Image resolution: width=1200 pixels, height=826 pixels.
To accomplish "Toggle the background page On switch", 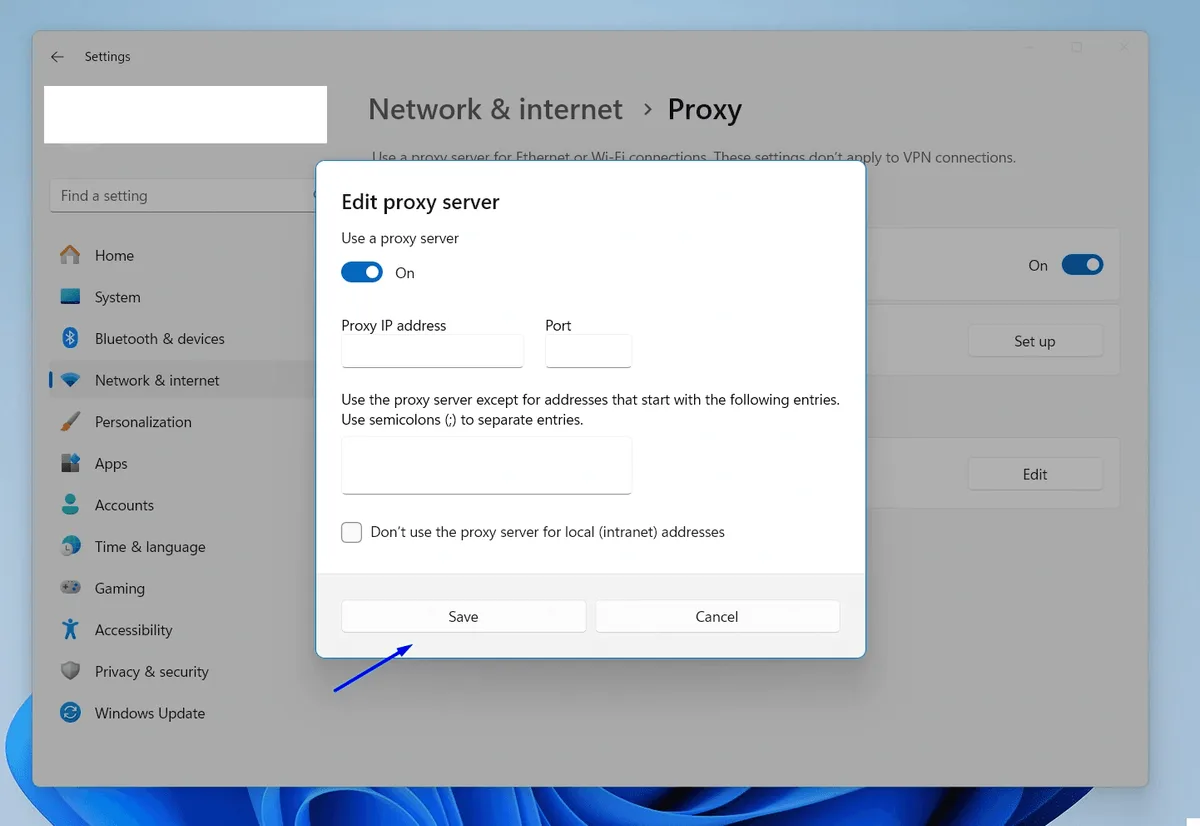I will tap(1082, 265).
